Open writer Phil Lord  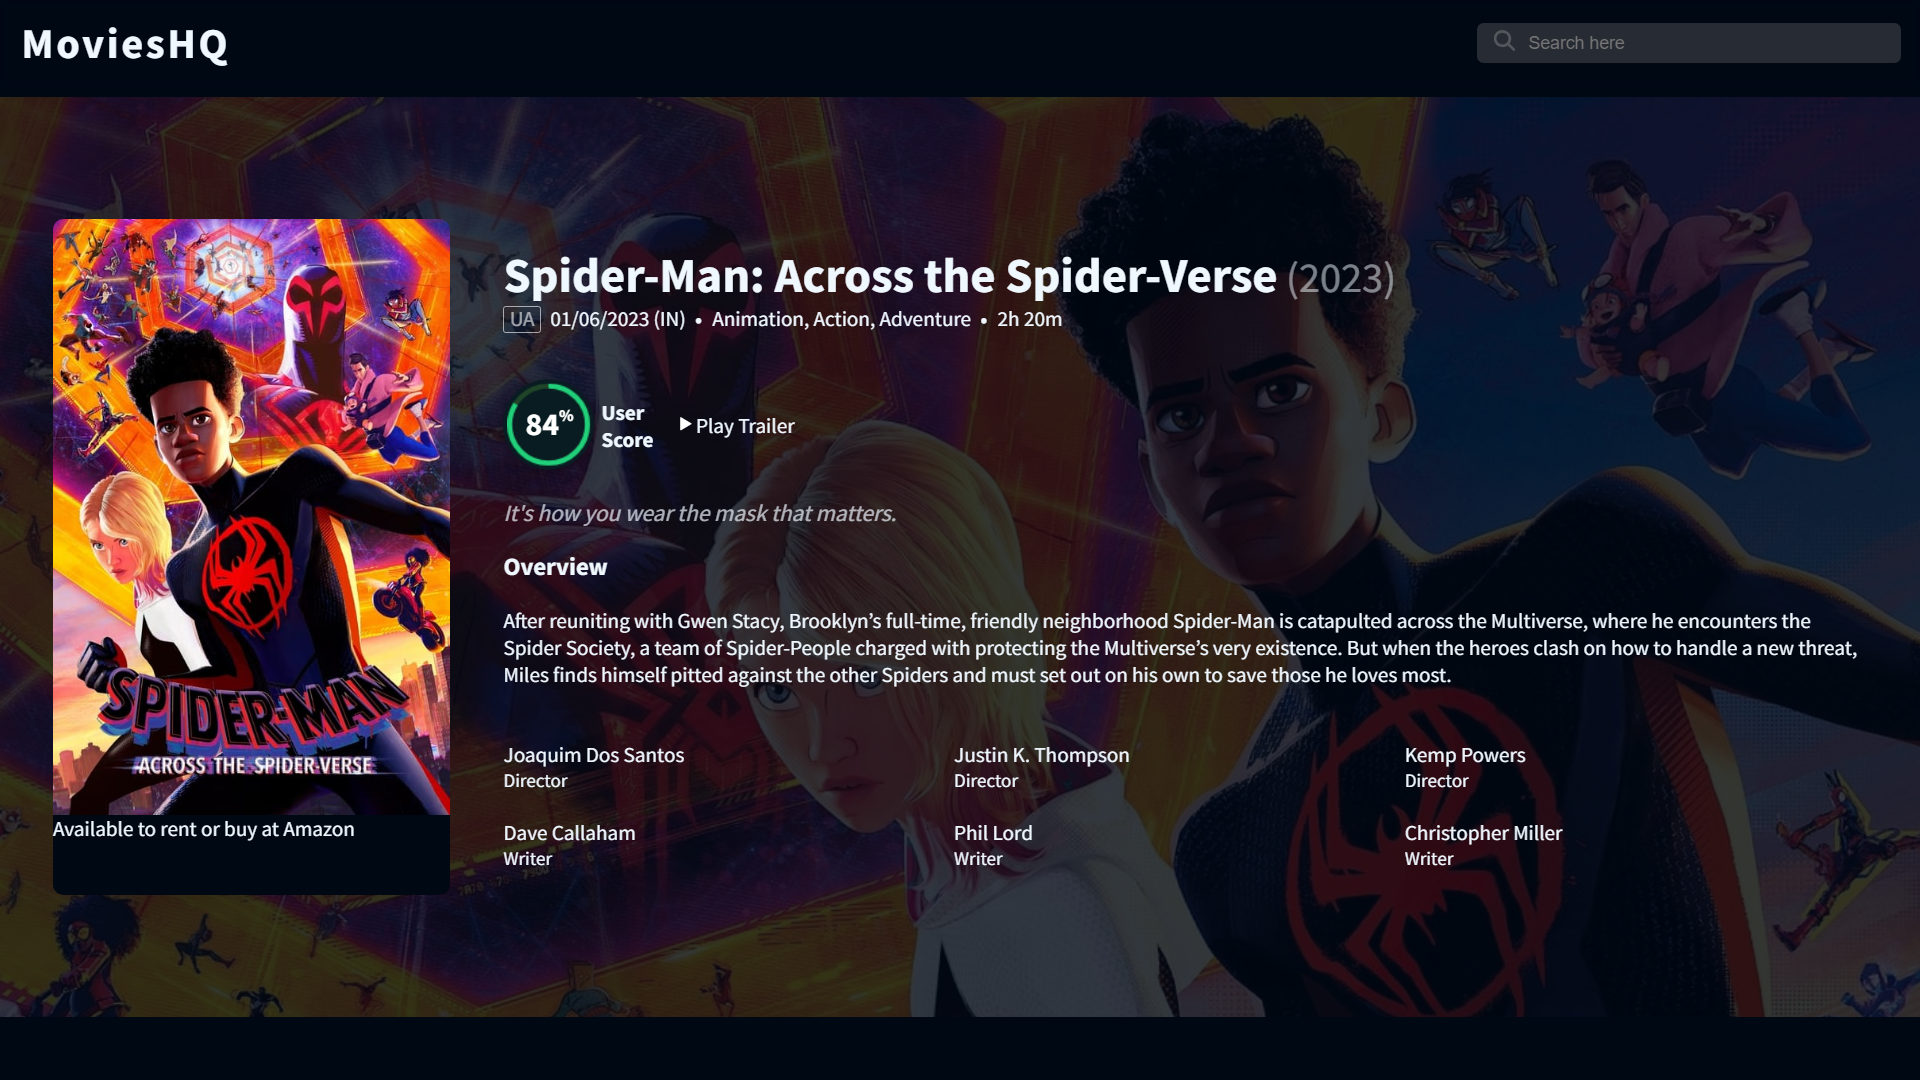pyautogui.click(x=992, y=833)
